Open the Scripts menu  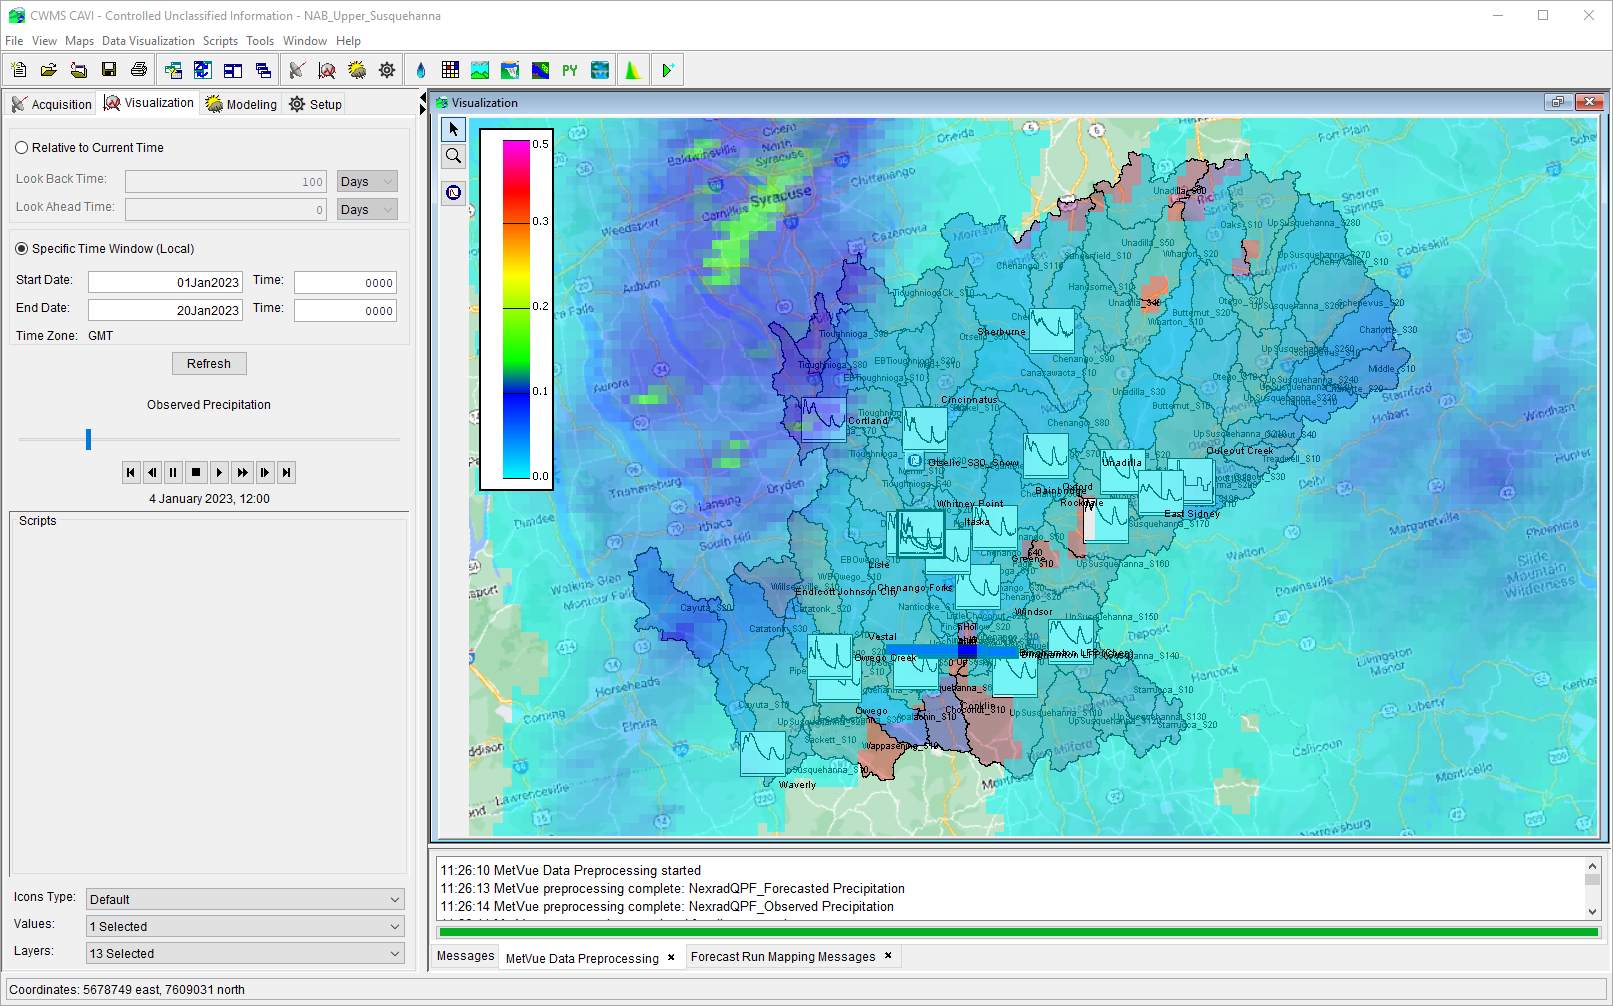220,41
